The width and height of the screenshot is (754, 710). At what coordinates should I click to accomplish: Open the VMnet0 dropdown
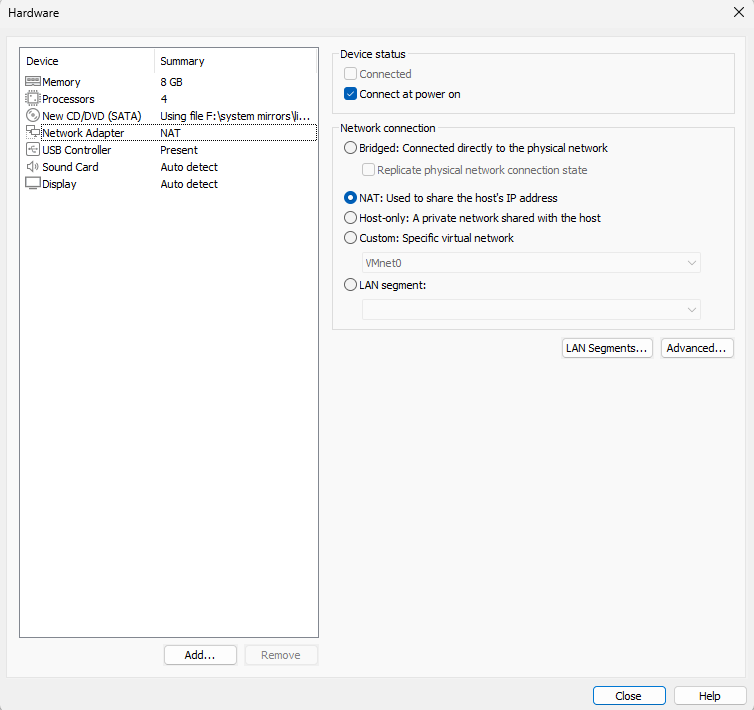tap(531, 263)
